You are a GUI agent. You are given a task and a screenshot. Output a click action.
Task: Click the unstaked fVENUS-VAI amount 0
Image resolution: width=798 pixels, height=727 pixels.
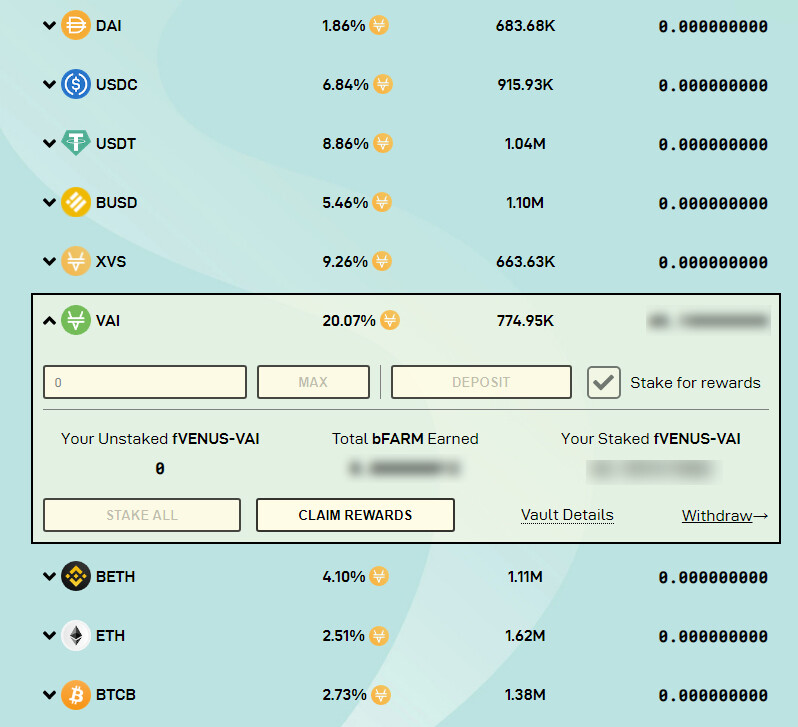click(x=160, y=468)
